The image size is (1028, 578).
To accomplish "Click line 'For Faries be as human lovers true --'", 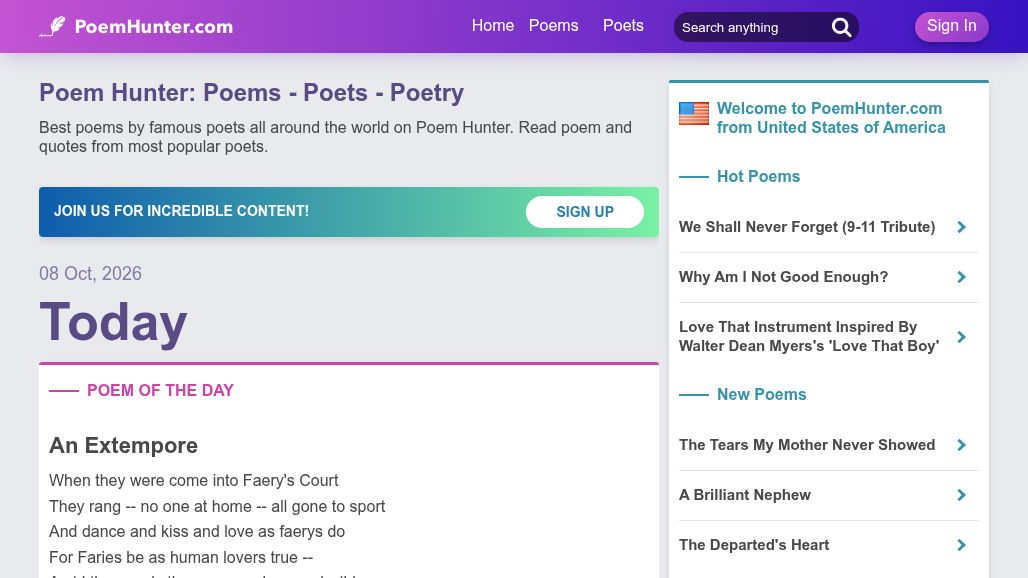I will click(x=181, y=558).
